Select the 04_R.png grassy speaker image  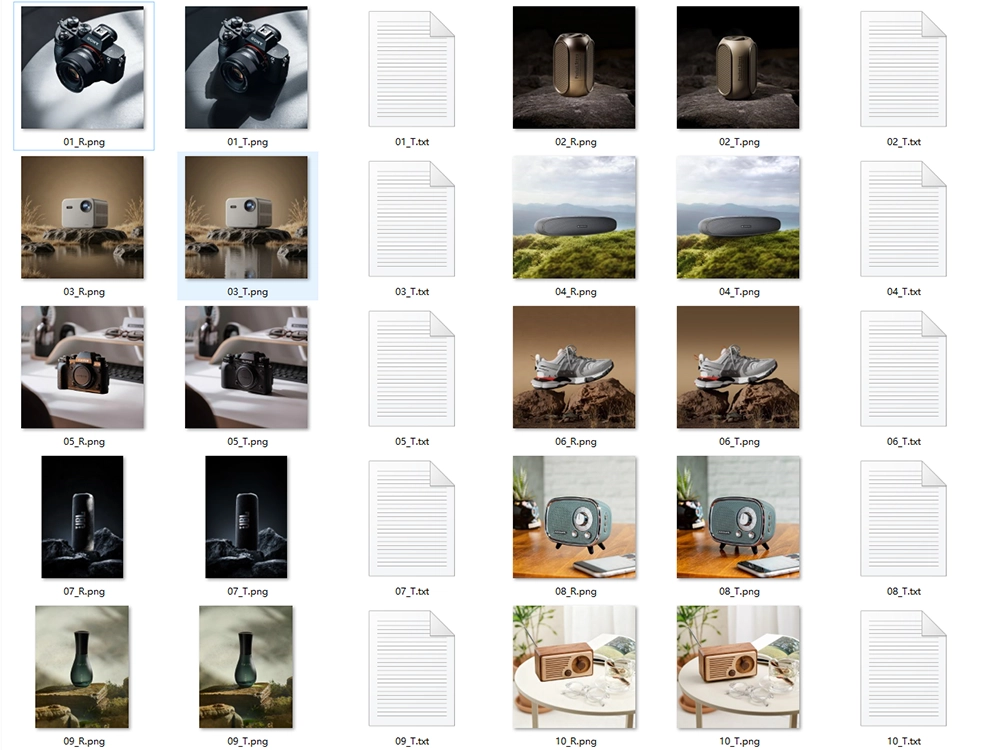tap(574, 217)
